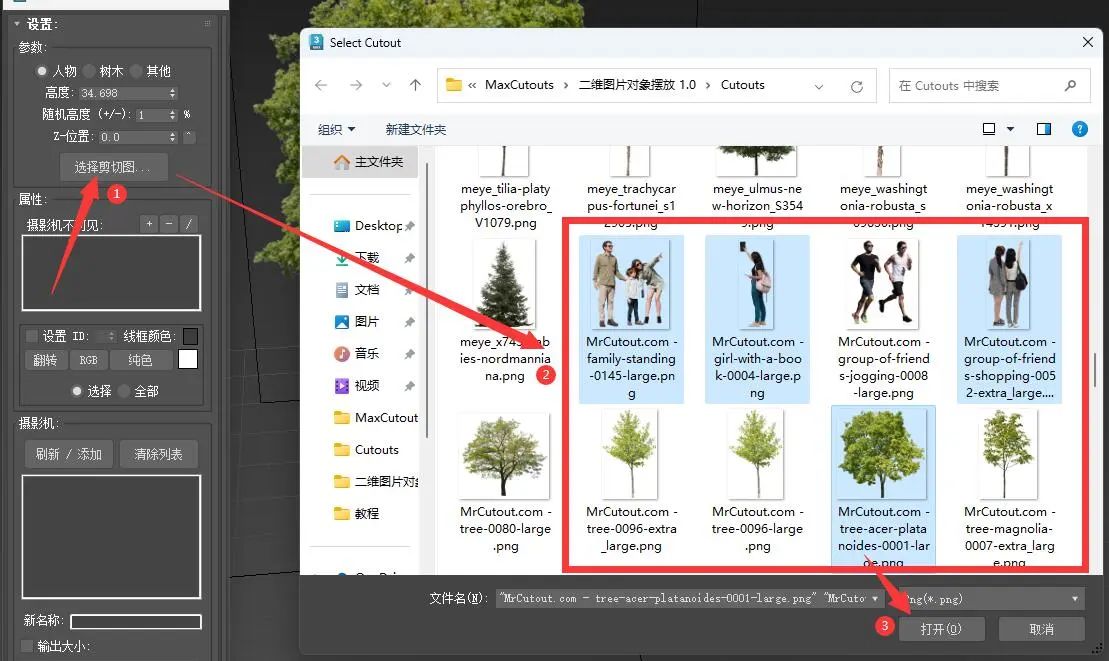The image size is (1109, 661).
Task: Click the Refresh icon beside address bar
Action: tap(857, 86)
